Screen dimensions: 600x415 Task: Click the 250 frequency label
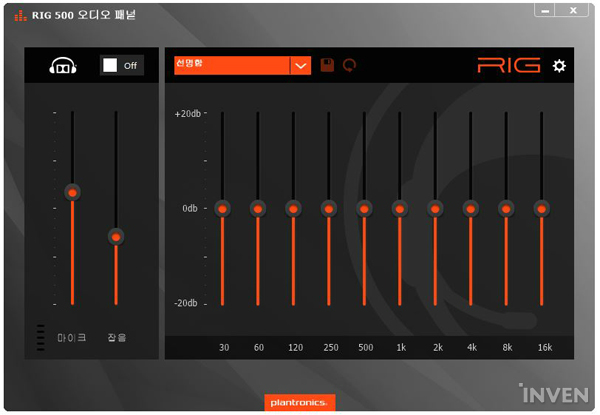331,347
